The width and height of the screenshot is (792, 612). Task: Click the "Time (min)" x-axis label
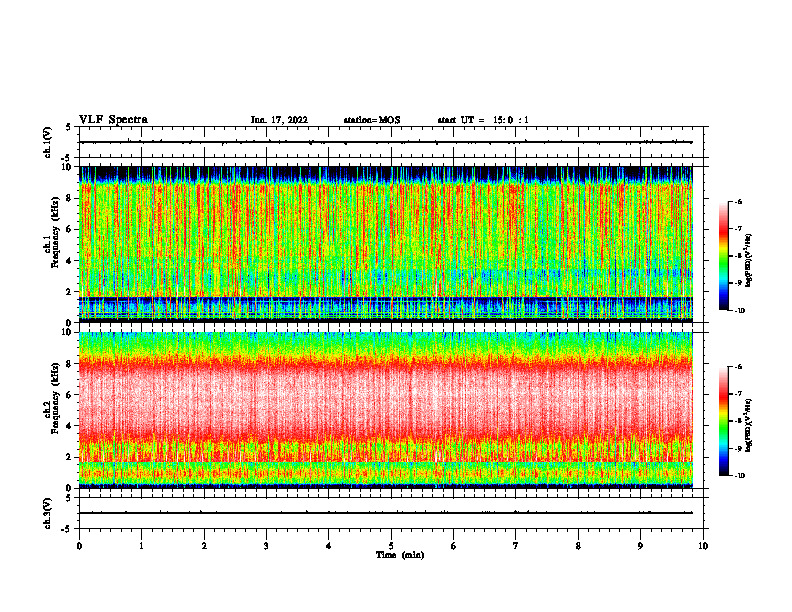click(400, 555)
